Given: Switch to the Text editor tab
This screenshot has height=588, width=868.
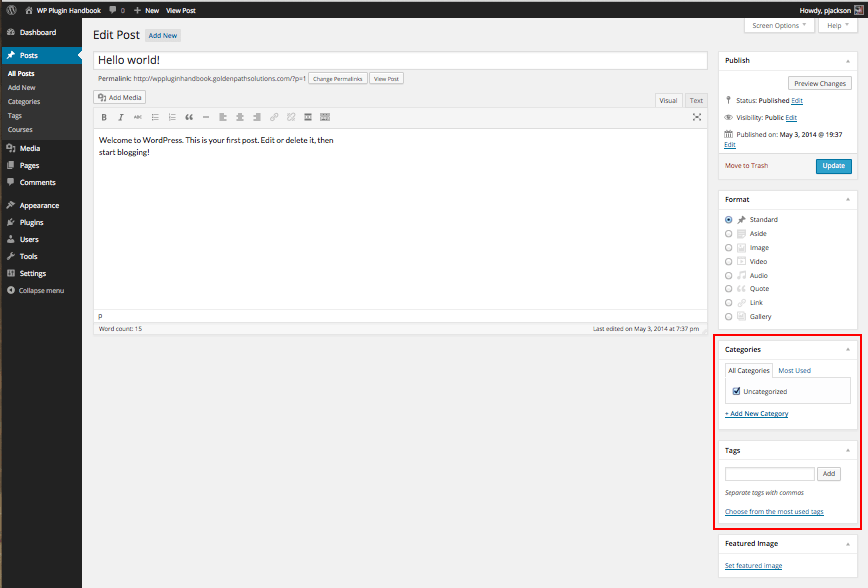Looking at the screenshot, I should point(696,100).
